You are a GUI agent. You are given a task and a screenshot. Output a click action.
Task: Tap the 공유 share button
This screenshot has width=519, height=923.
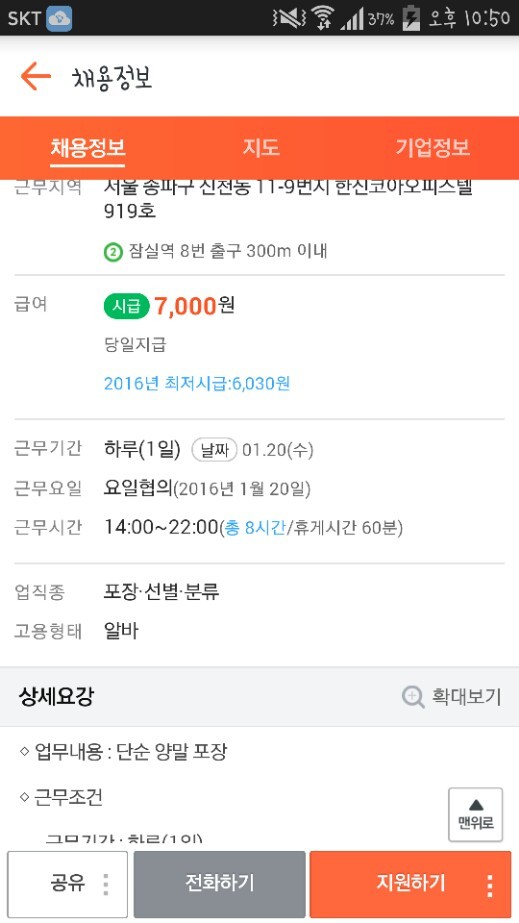click(x=67, y=884)
